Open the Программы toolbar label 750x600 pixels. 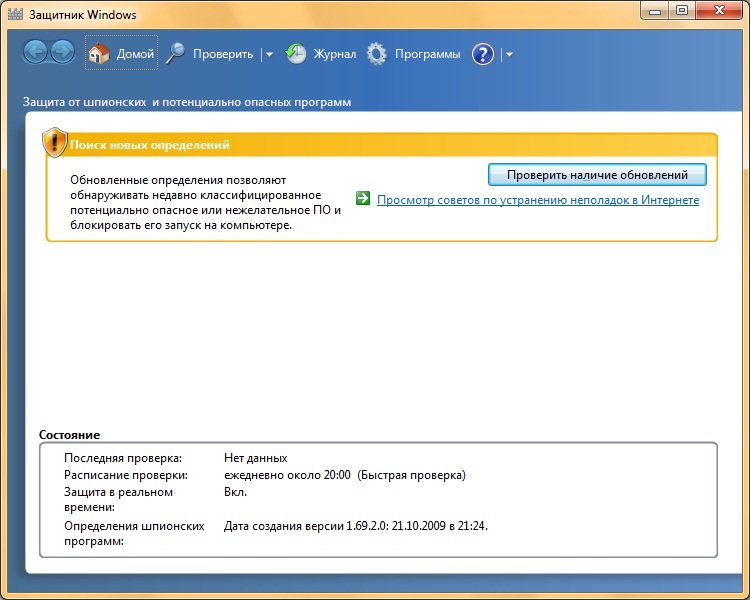427,54
